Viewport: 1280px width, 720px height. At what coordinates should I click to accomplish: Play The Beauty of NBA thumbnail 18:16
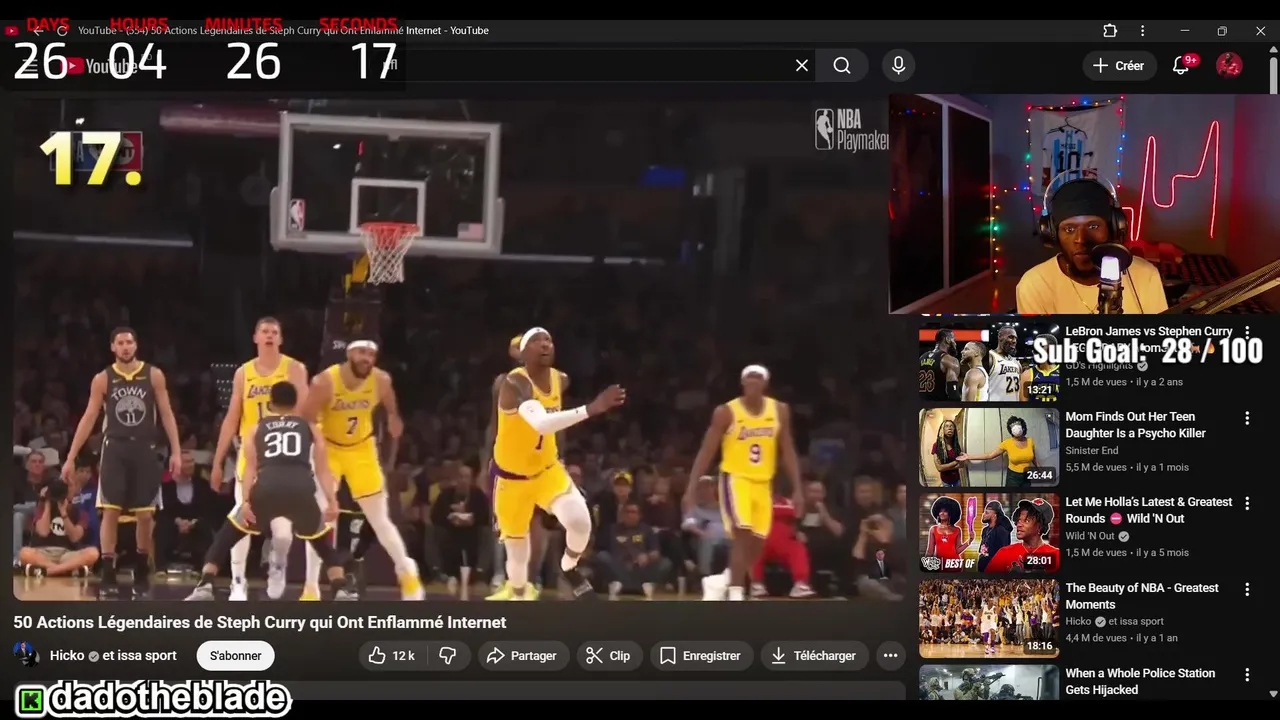pos(989,619)
